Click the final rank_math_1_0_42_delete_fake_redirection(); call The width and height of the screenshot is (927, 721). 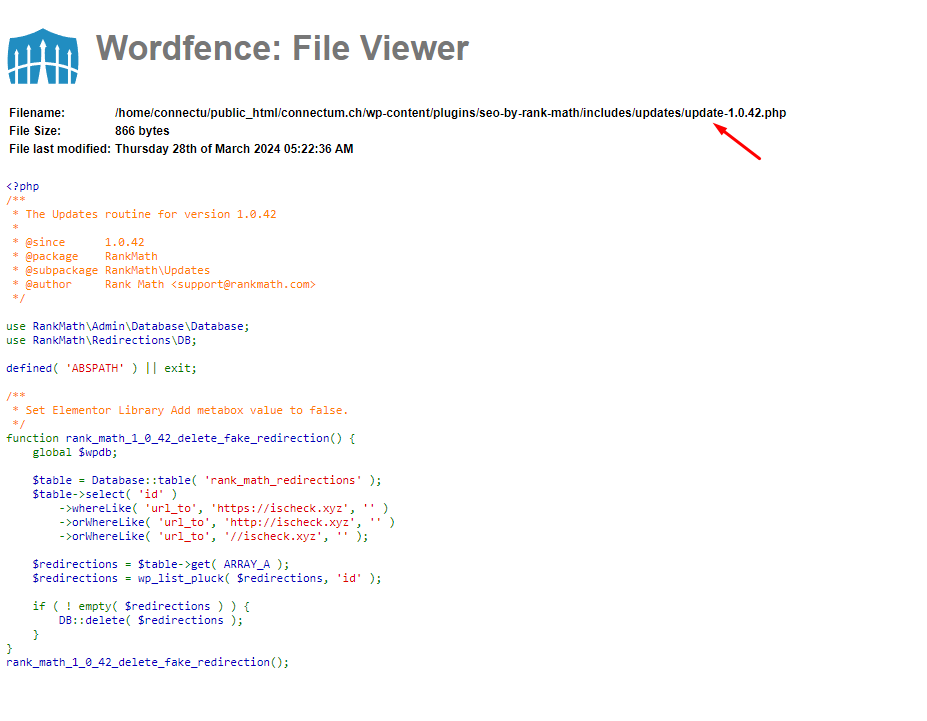point(147,662)
